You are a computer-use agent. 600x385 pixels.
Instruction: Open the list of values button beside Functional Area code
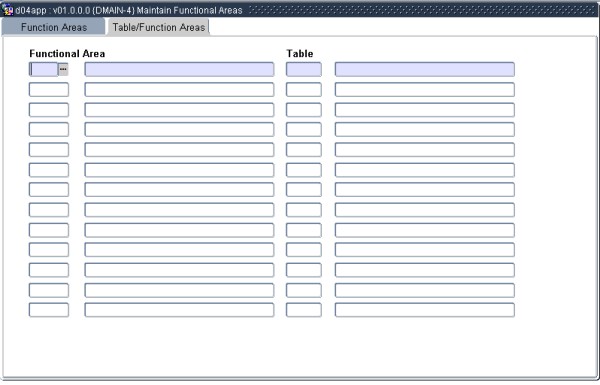[63, 69]
